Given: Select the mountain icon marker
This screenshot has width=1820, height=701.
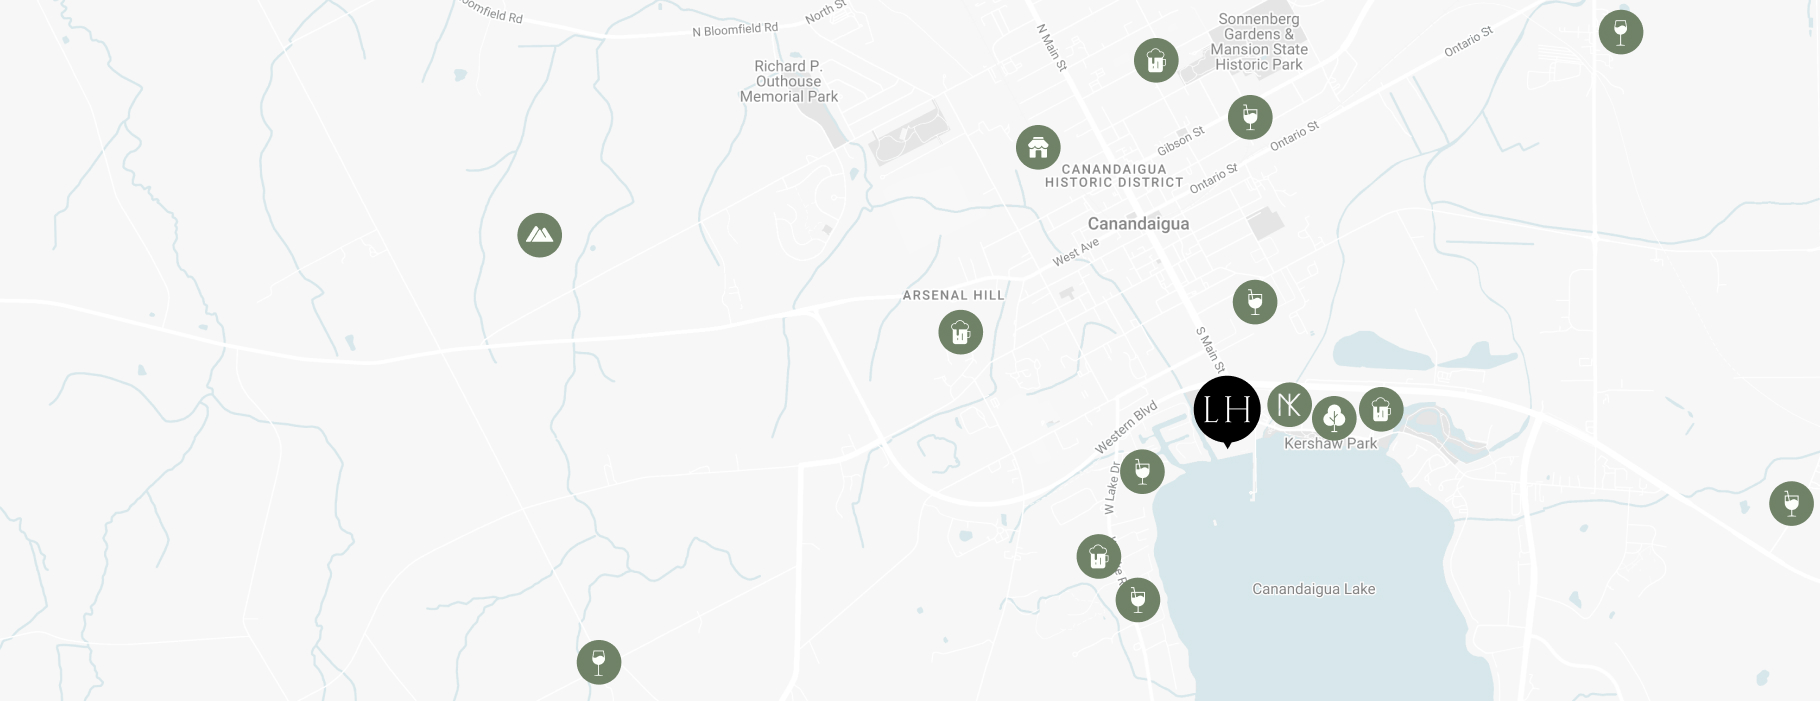Looking at the screenshot, I should pyautogui.click(x=540, y=235).
